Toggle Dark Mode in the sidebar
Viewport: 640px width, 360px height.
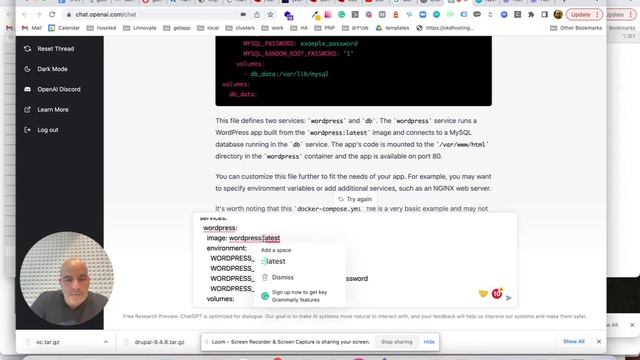[52, 69]
